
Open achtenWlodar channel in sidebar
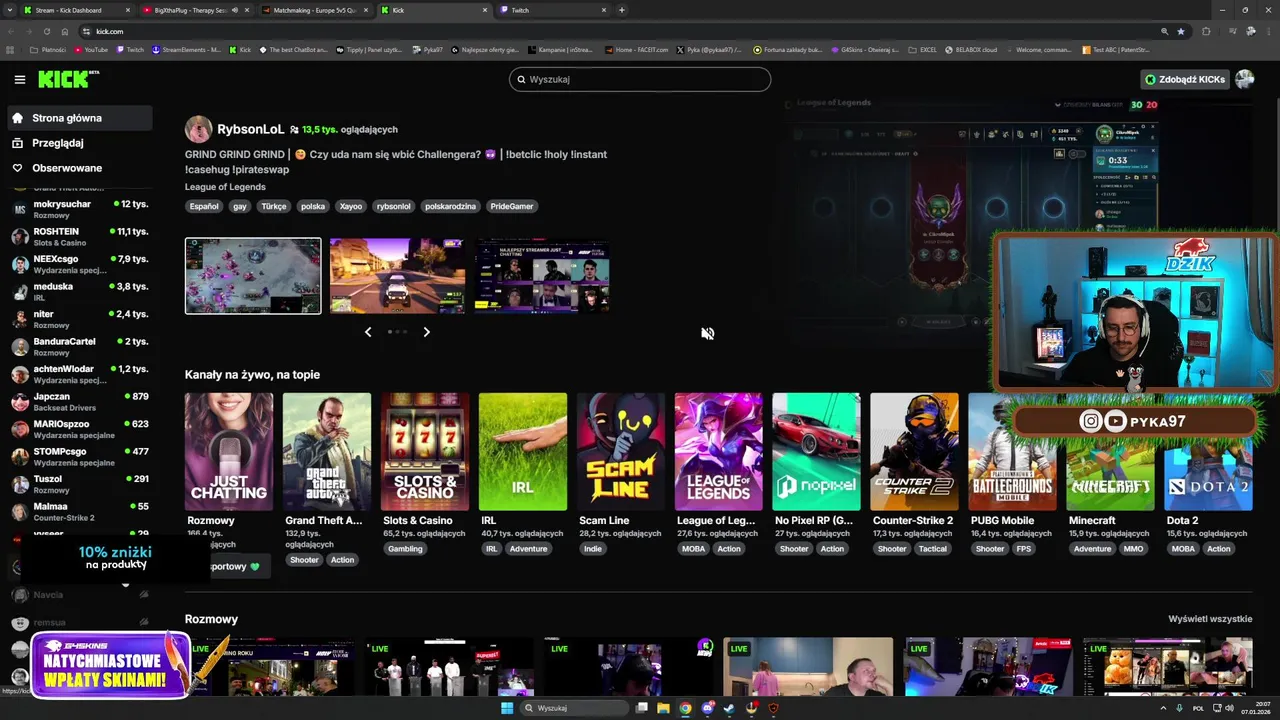[78, 374]
